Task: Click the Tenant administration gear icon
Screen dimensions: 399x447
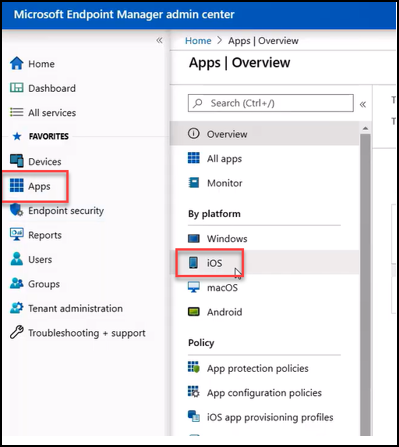Action: 17,308
